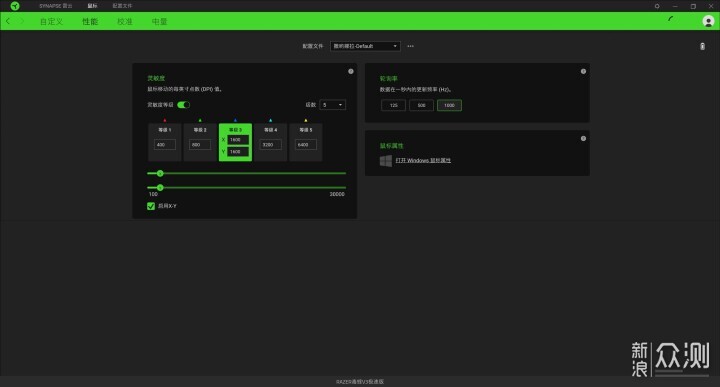Open the SYNAPSE 雷云 top menu

coord(56,6)
